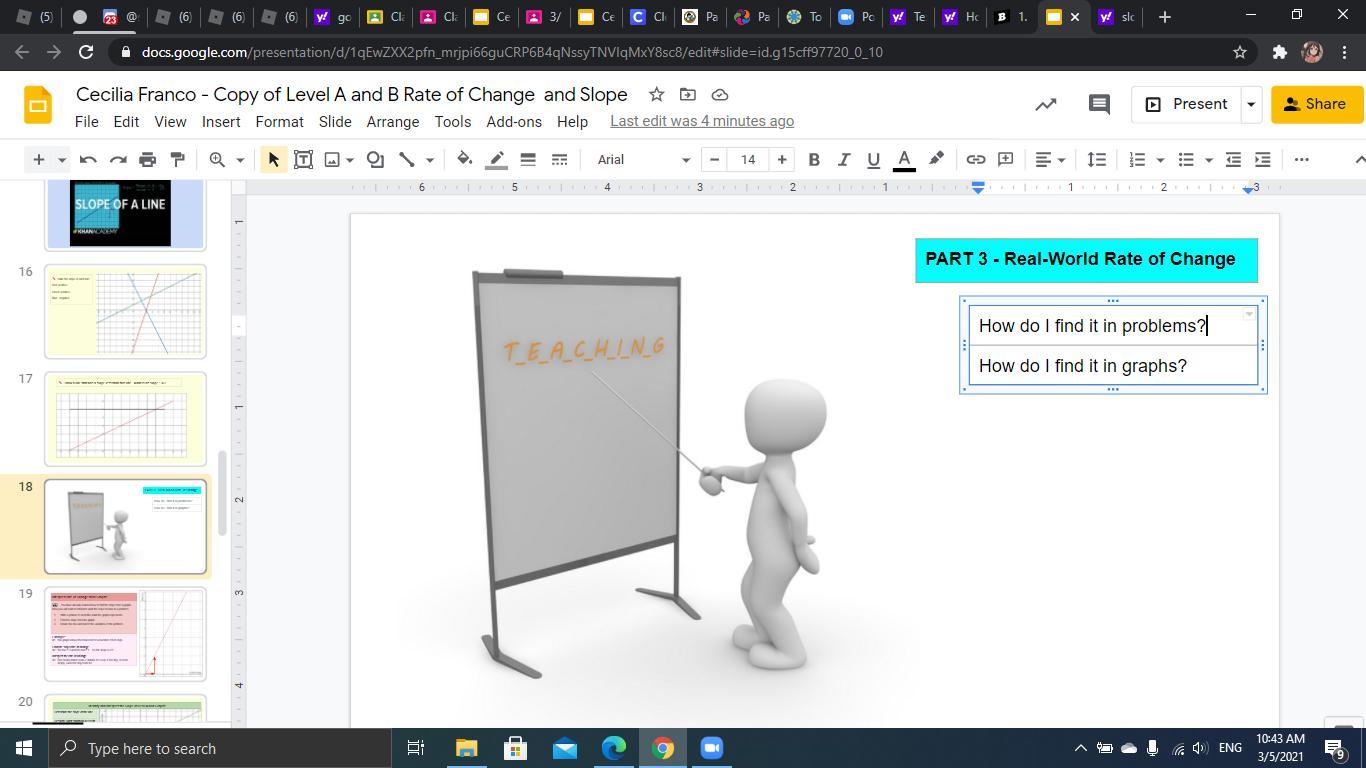The image size is (1366, 768).
Task: Click the zoom magnifier tool
Action: coord(217,160)
